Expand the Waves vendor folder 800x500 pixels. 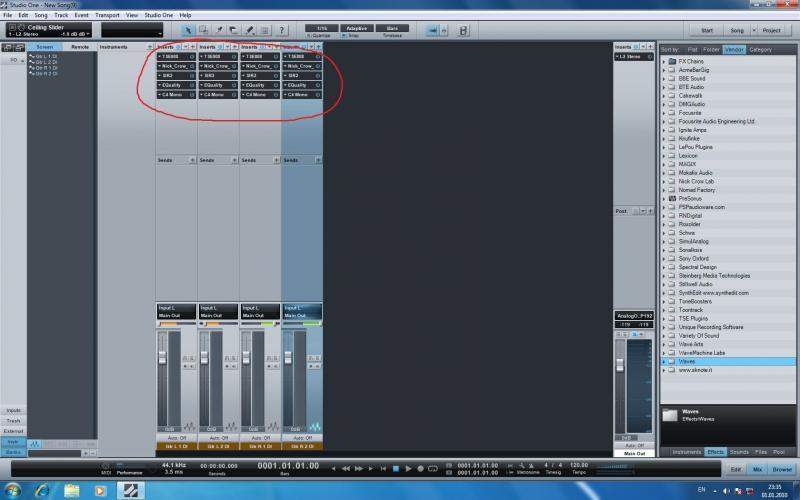[x=664, y=361]
